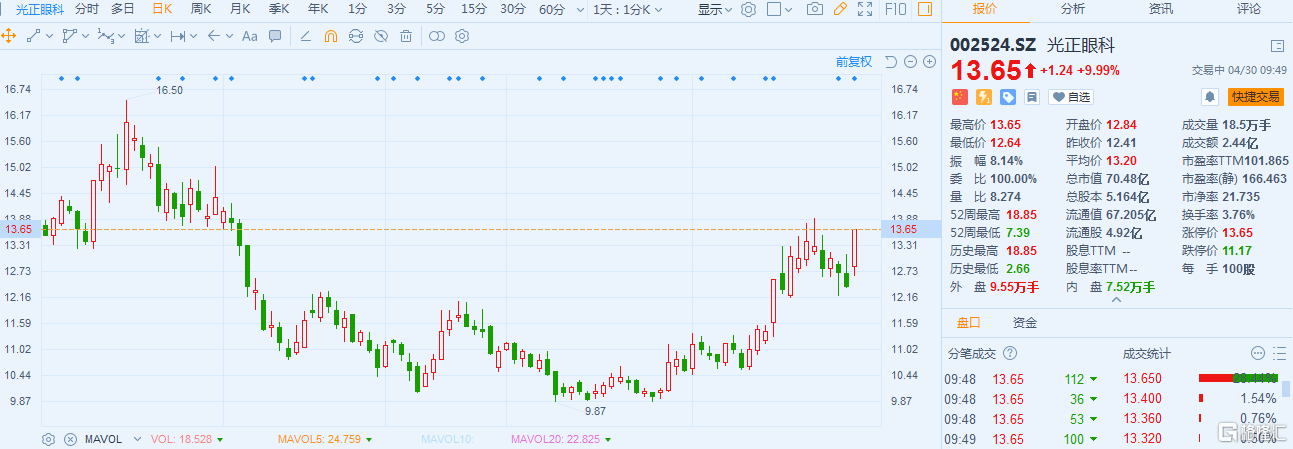Click the 光正眼科 stock name tab
Screen dimensions: 1293x449
[38, 9]
